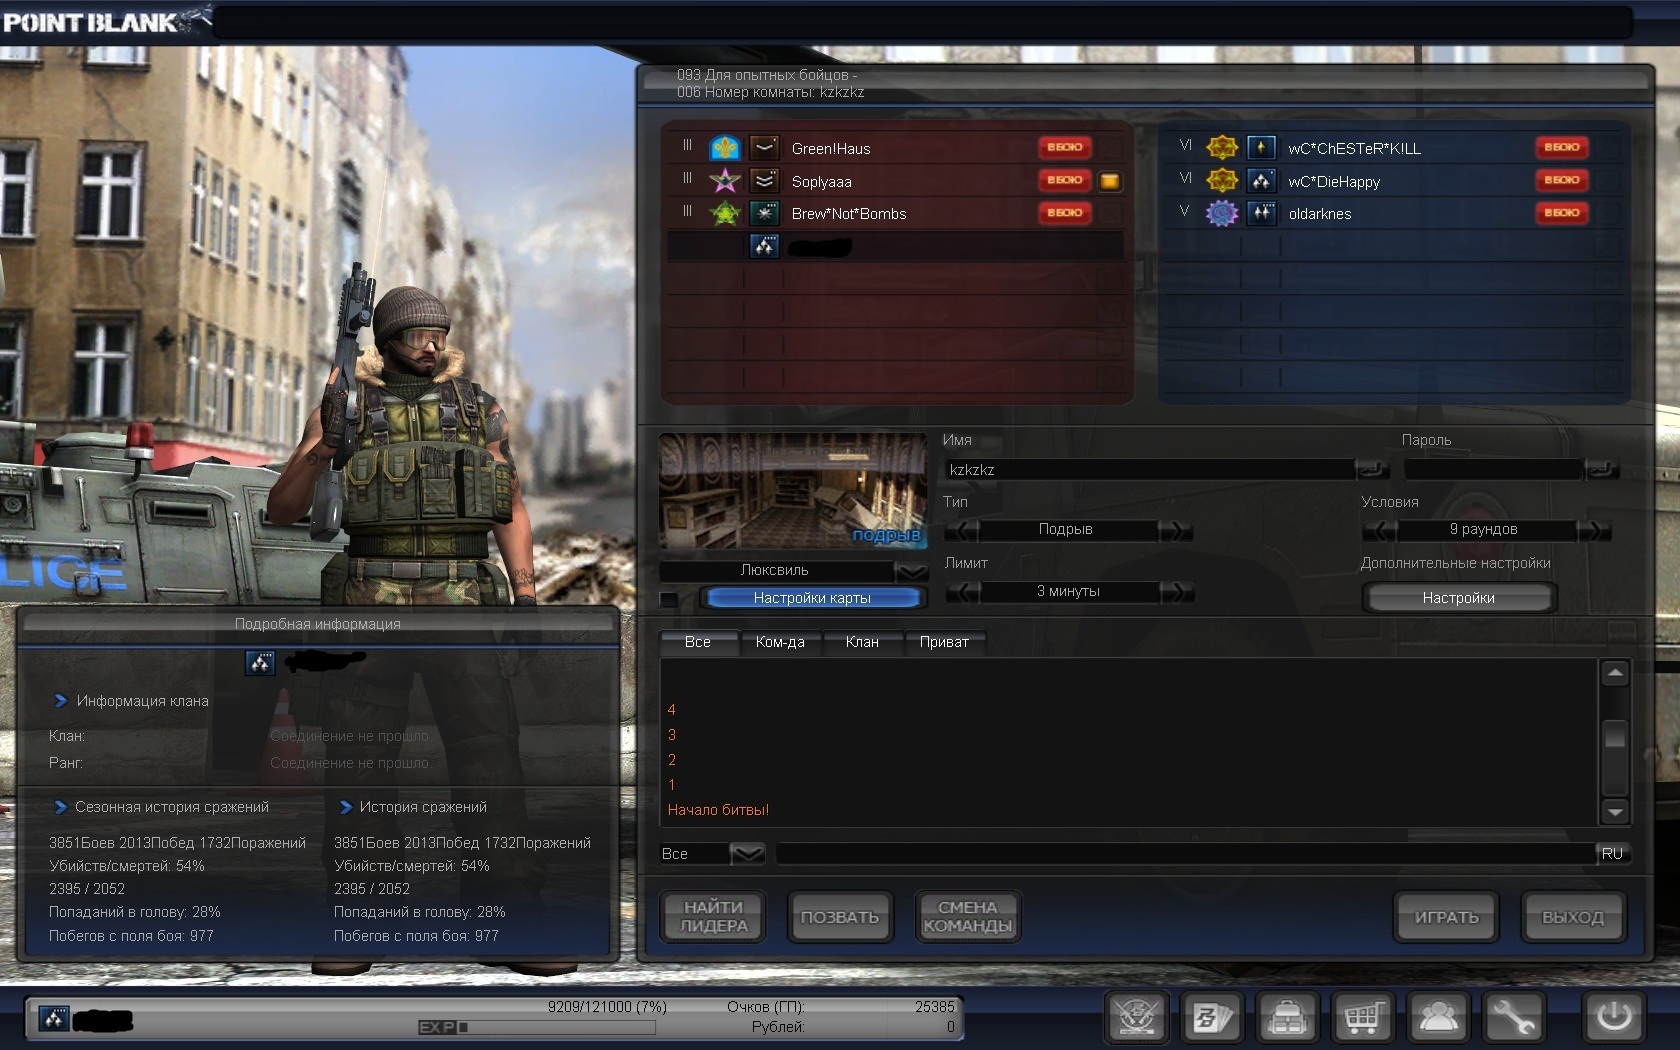Leave the room with ВЫХОД
This screenshot has width=1680, height=1050.
click(x=1573, y=917)
